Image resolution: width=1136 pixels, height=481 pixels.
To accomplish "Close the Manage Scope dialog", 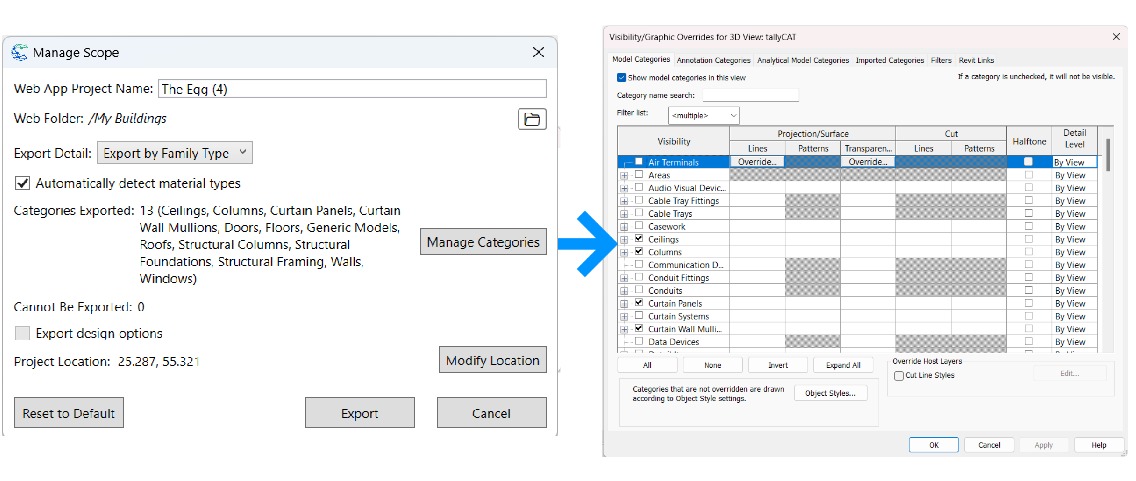I will pos(538,52).
